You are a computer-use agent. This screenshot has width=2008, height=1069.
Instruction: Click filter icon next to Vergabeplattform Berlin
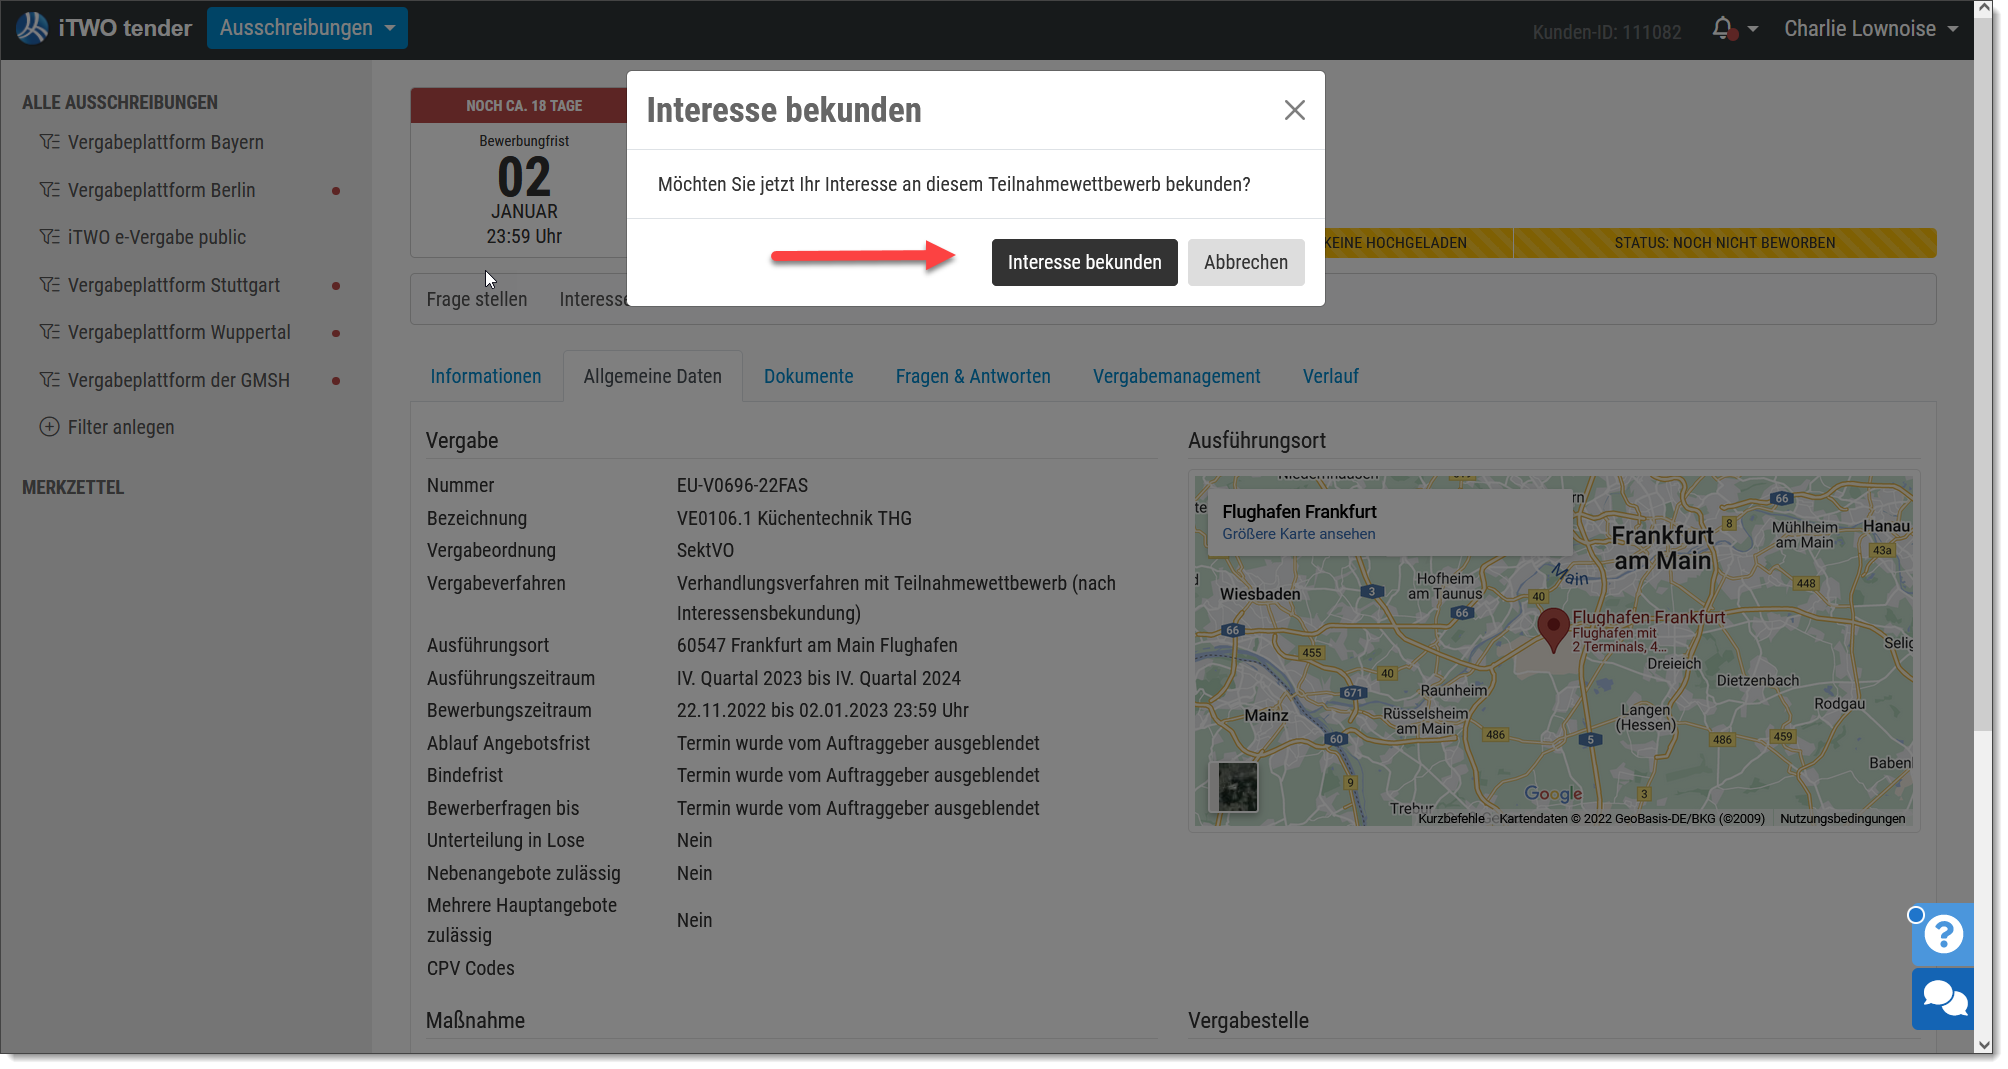[49, 190]
